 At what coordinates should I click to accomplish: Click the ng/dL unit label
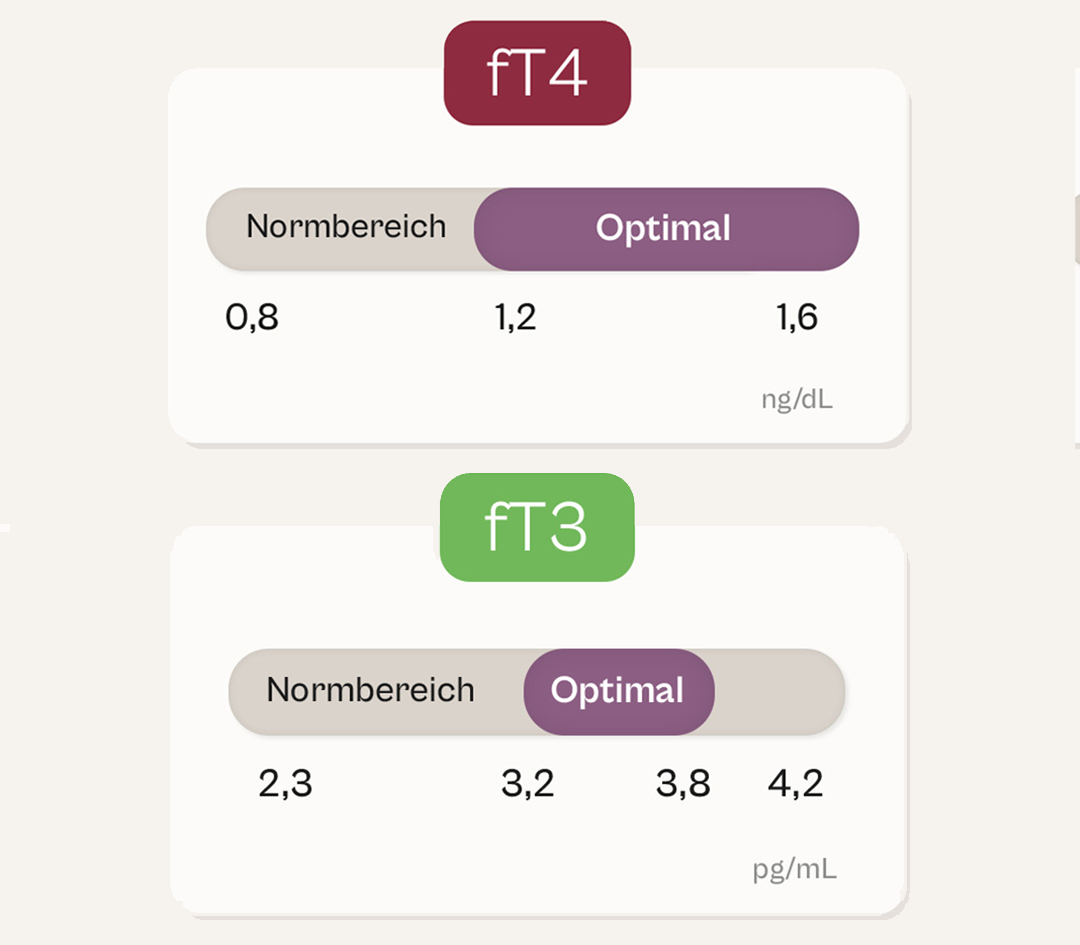(797, 400)
